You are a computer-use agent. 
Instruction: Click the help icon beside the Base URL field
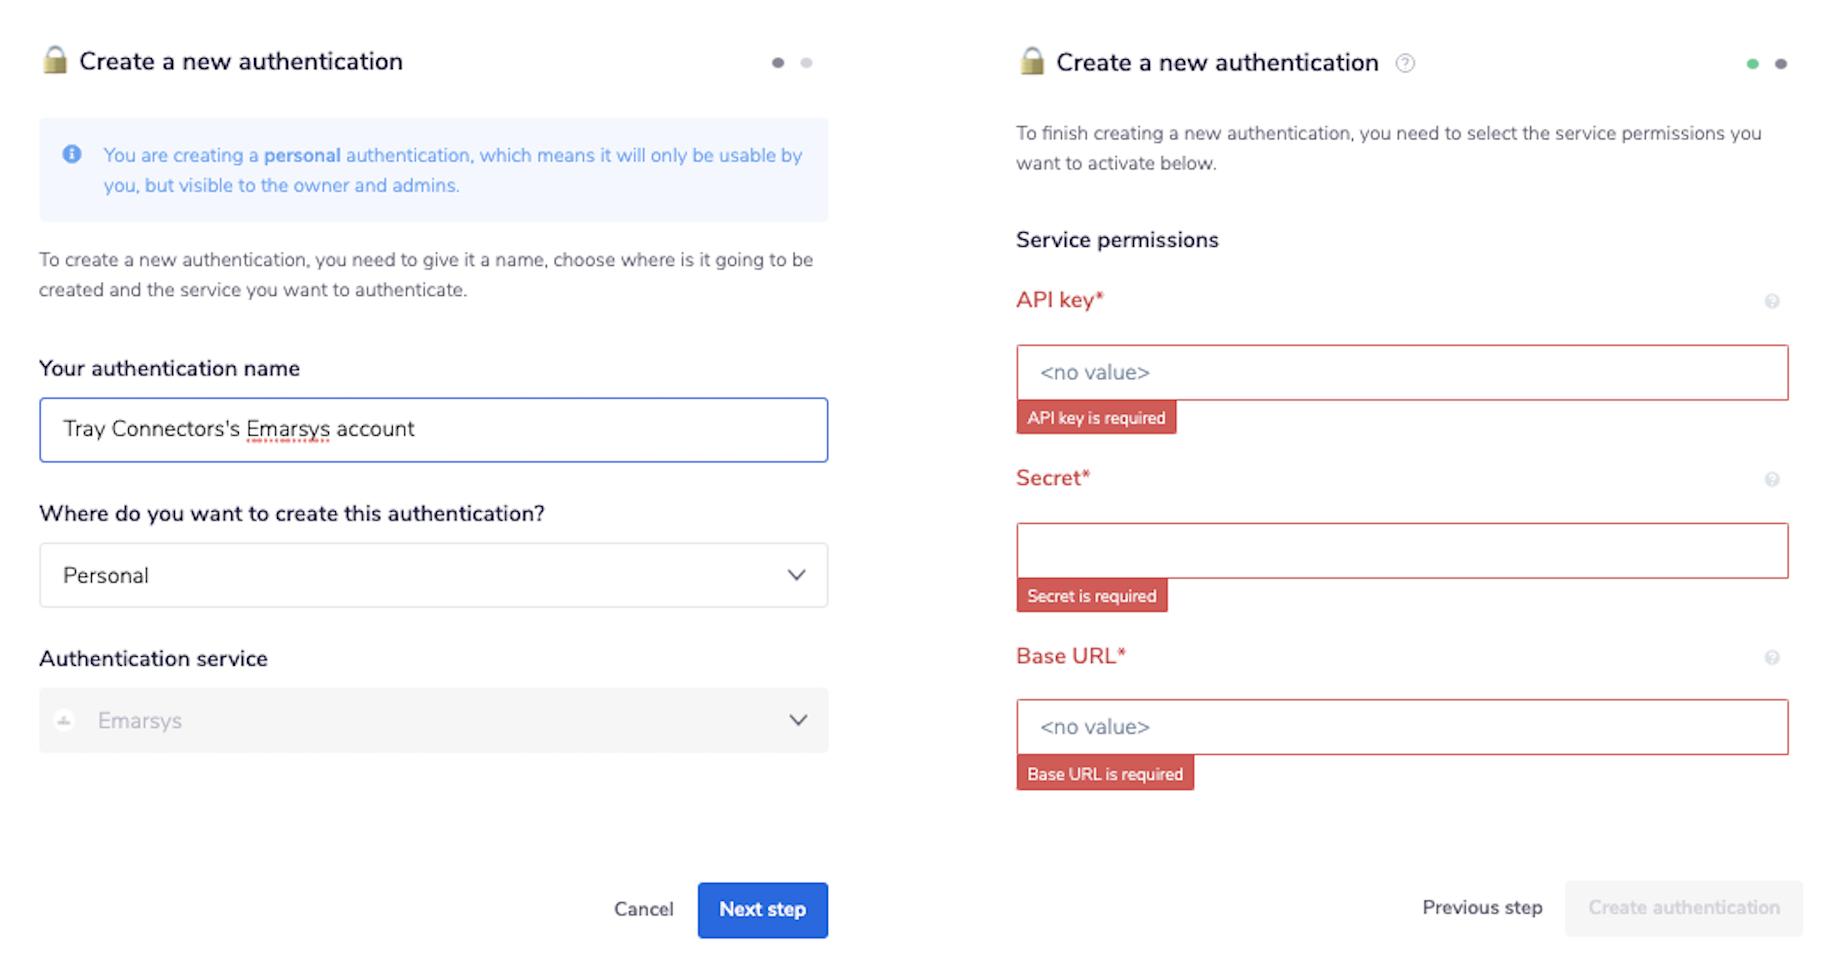1772,657
